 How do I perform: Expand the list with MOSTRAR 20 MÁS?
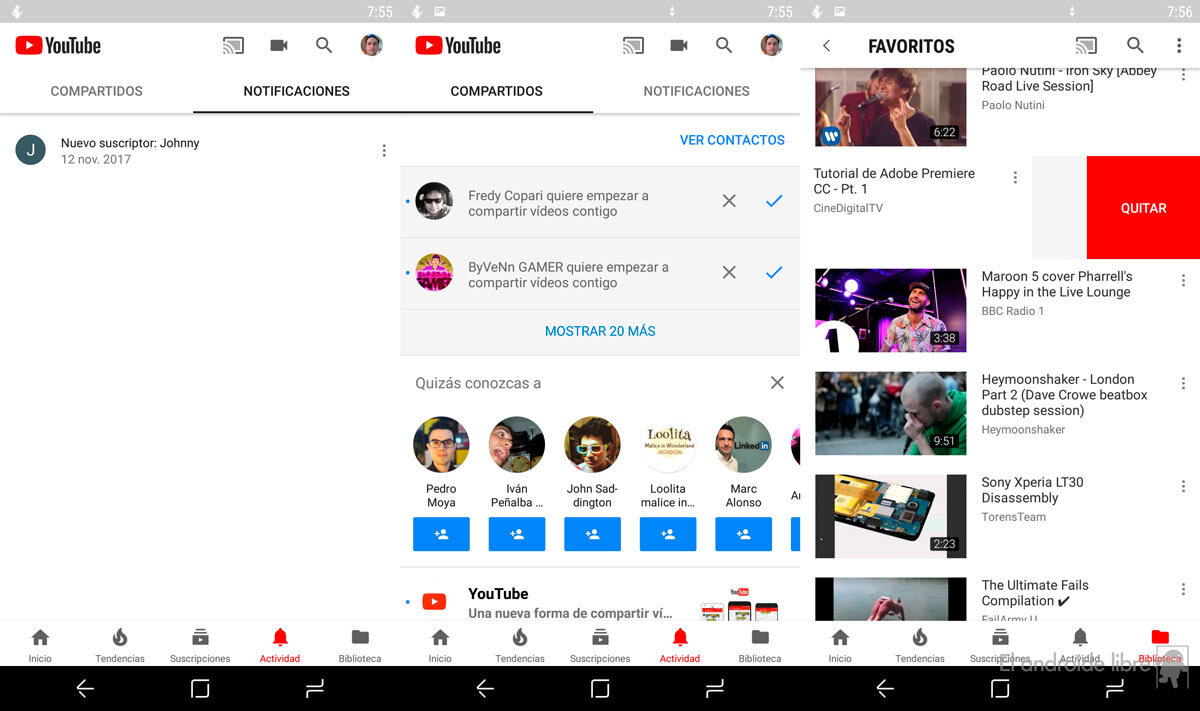click(600, 331)
